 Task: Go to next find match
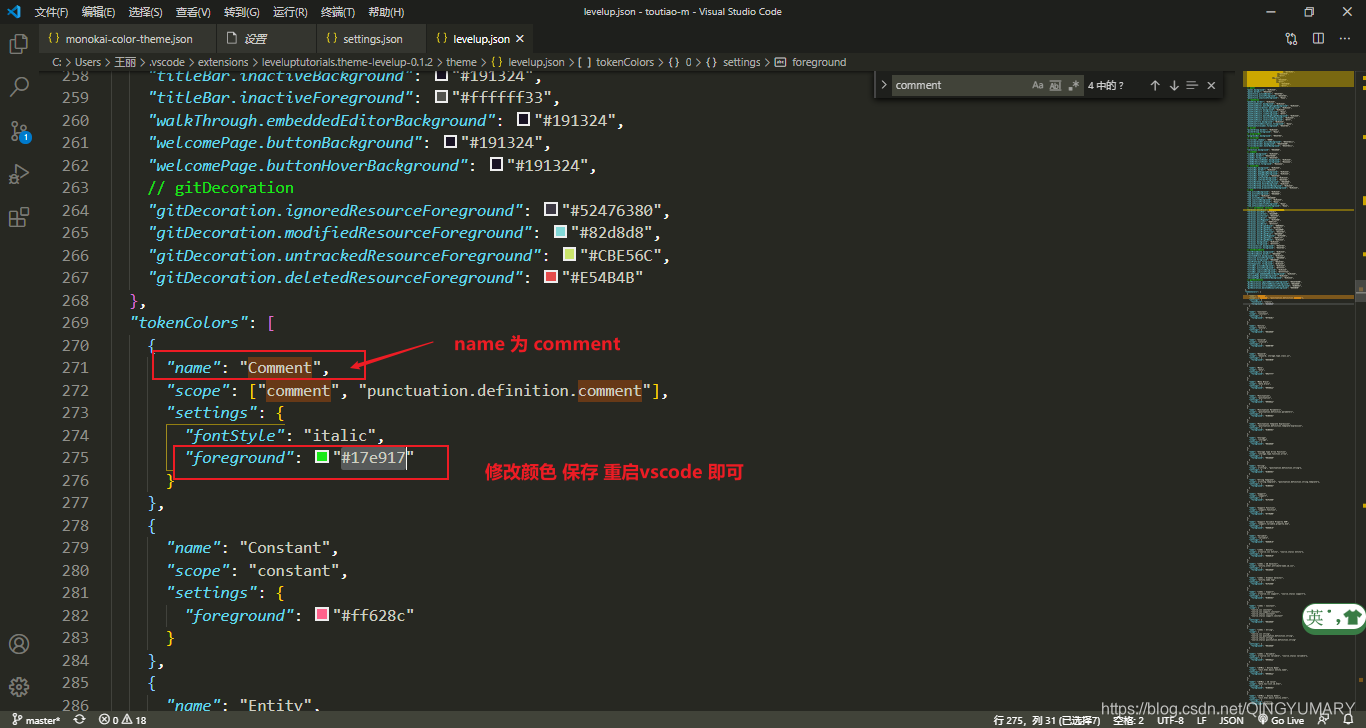click(1174, 85)
